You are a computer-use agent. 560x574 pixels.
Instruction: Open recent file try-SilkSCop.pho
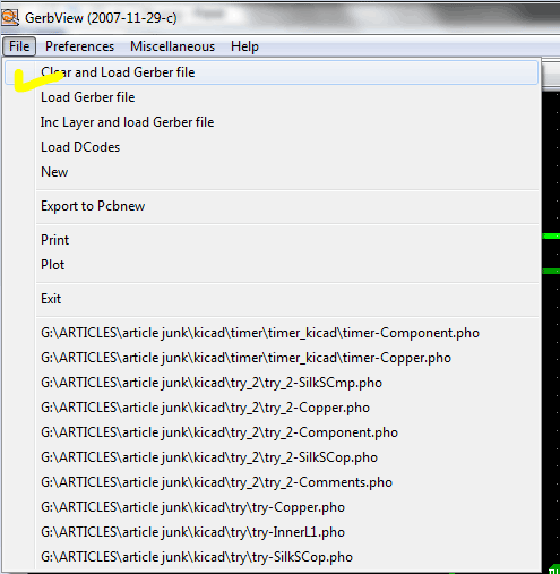[x=272, y=557]
